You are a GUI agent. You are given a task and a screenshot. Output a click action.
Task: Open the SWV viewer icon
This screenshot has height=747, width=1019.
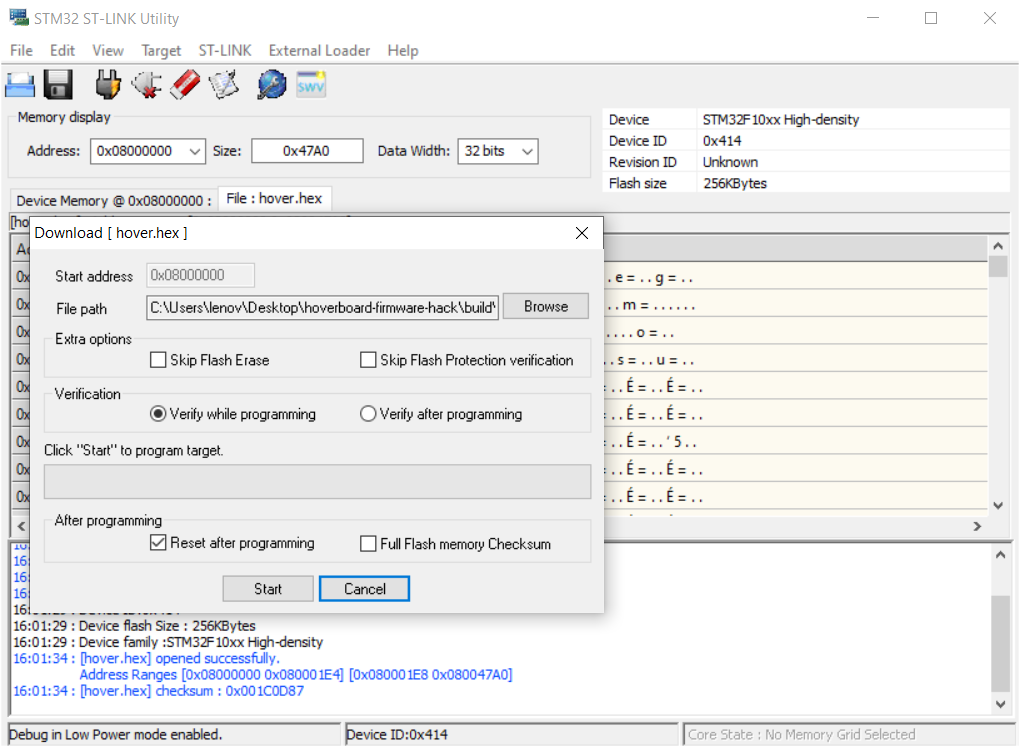tap(311, 84)
